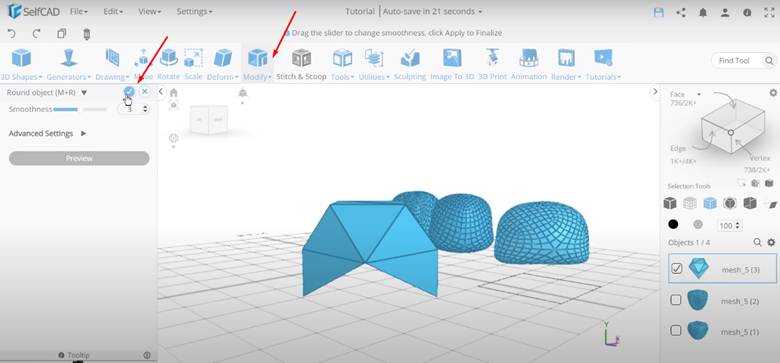
Task: Click the search icon in Objects panel
Action: click(757, 242)
